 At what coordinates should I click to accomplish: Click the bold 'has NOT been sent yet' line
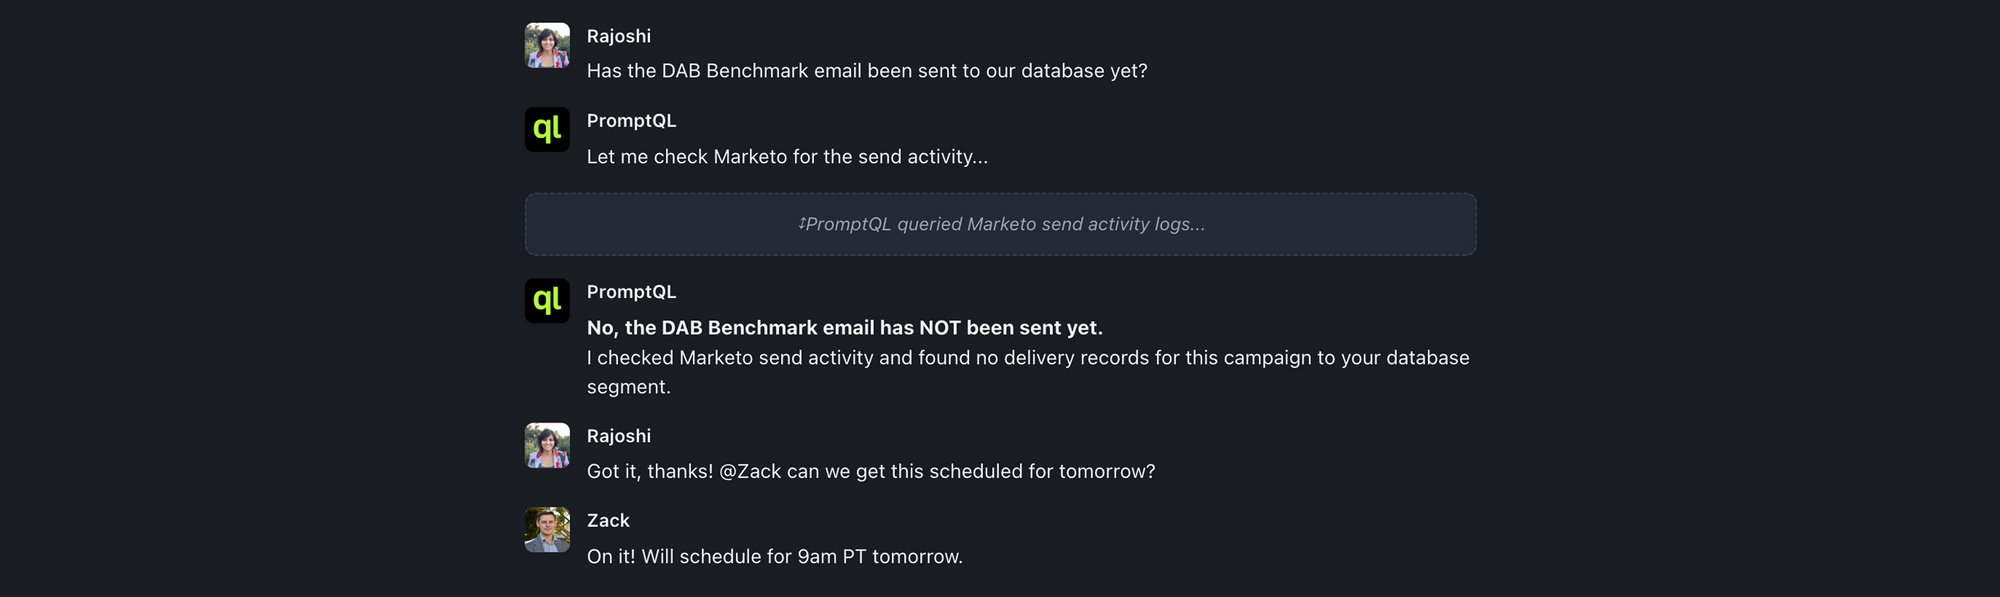tap(844, 328)
